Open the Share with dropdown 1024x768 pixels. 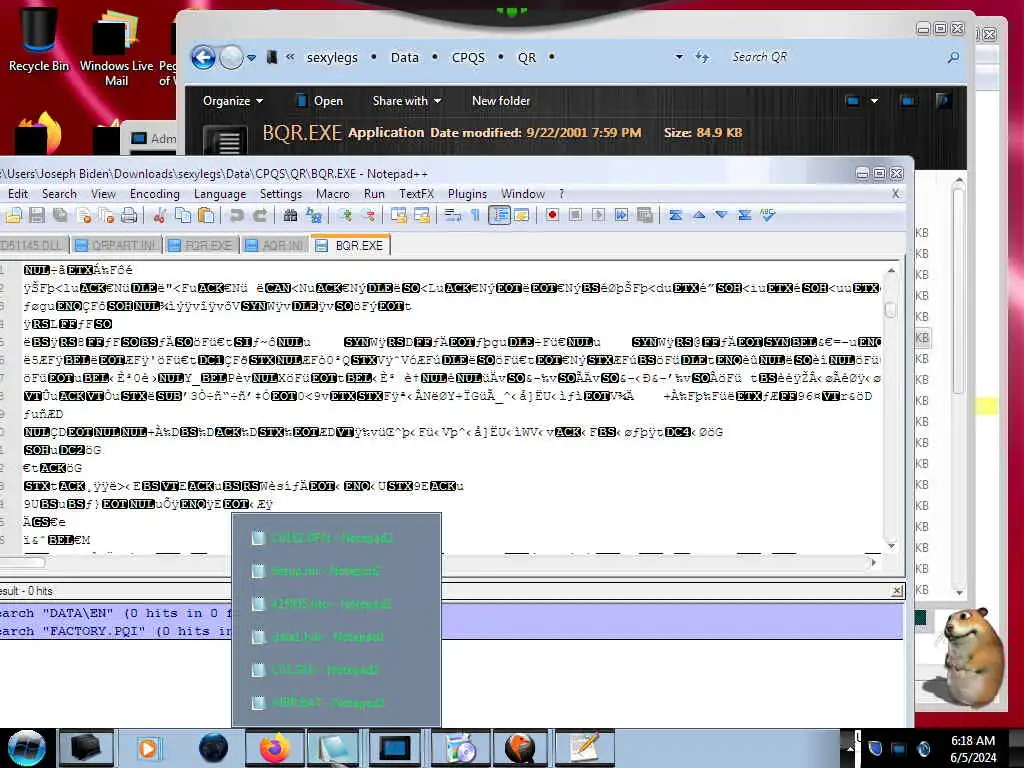click(406, 101)
